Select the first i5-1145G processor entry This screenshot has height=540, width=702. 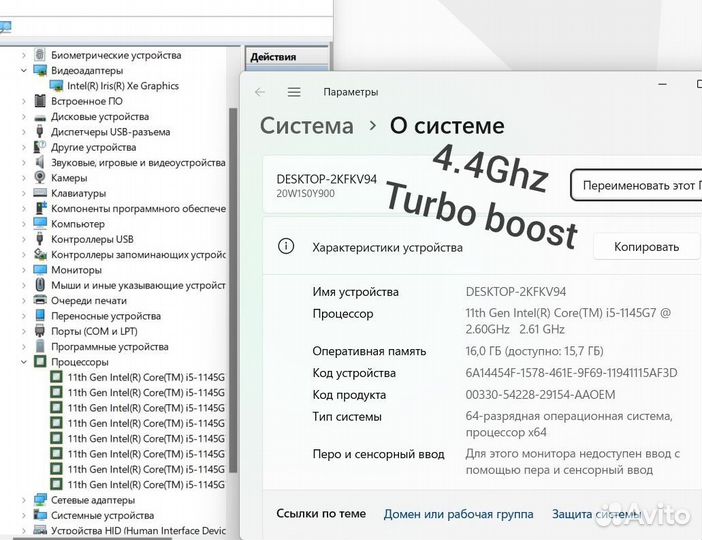(146, 377)
